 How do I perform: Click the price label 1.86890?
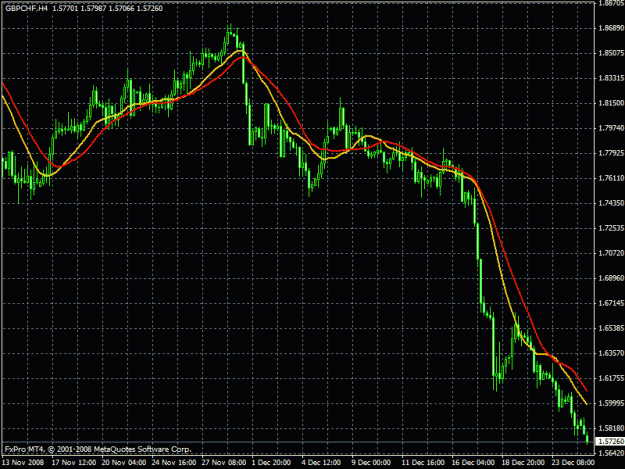tap(611, 28)
